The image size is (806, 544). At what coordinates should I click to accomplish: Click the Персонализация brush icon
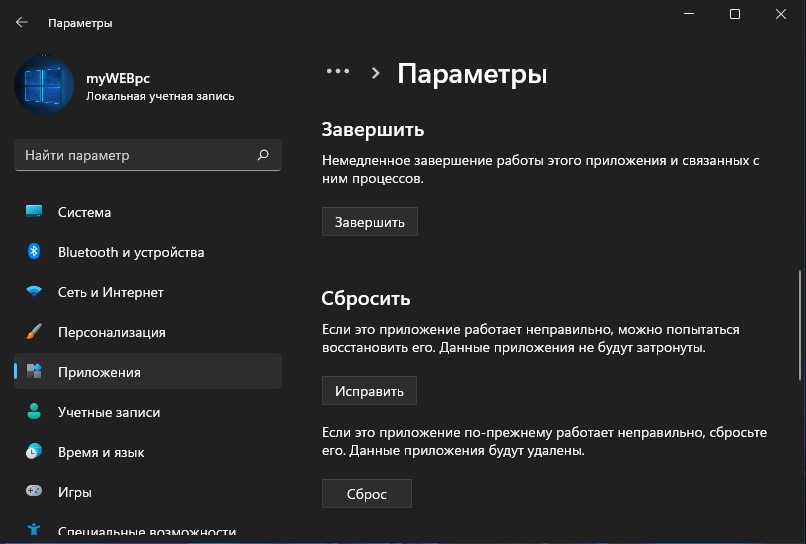coord(34,332)
